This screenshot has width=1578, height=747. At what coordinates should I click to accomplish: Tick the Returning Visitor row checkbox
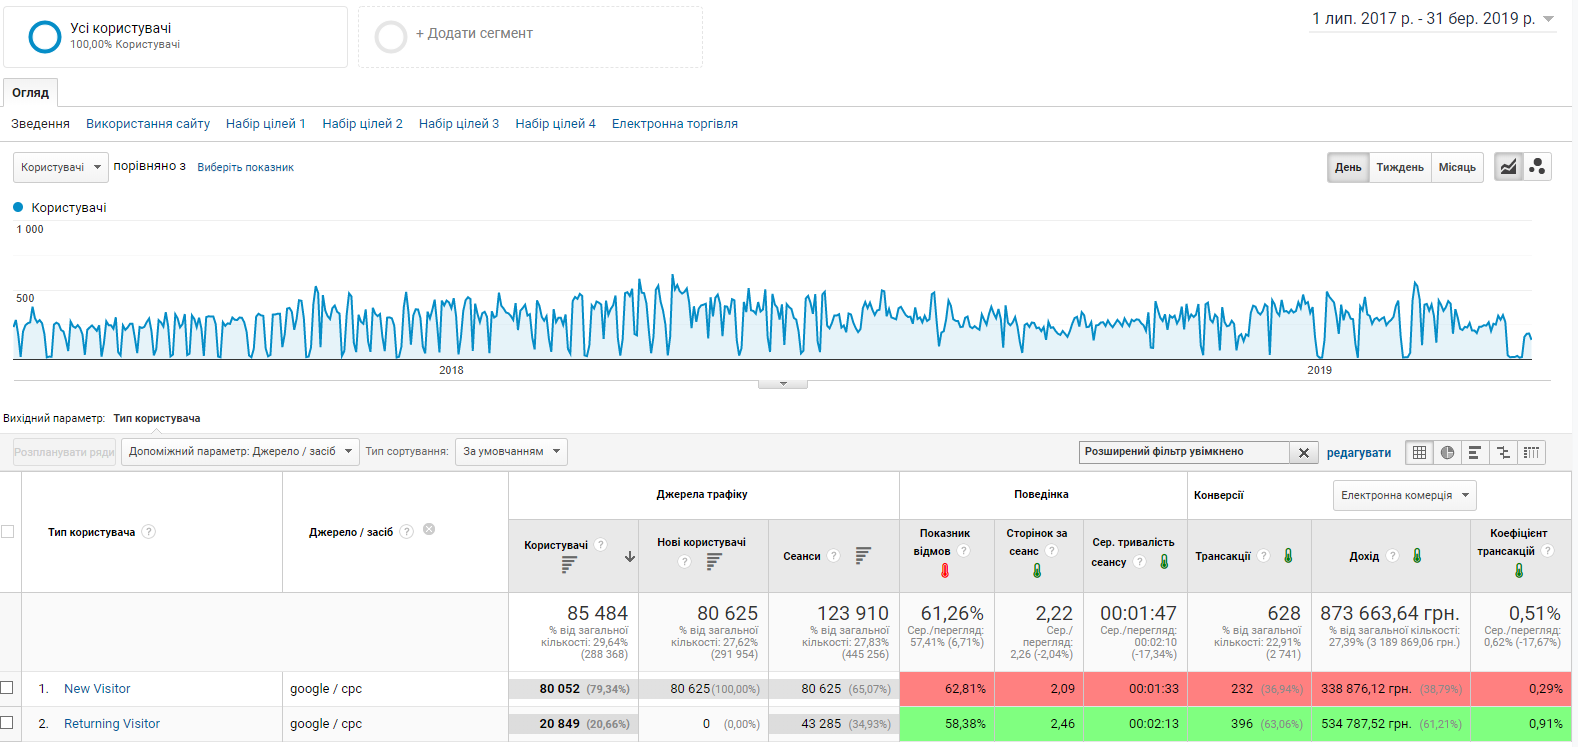pyautogui.click(x=7, y=723)
